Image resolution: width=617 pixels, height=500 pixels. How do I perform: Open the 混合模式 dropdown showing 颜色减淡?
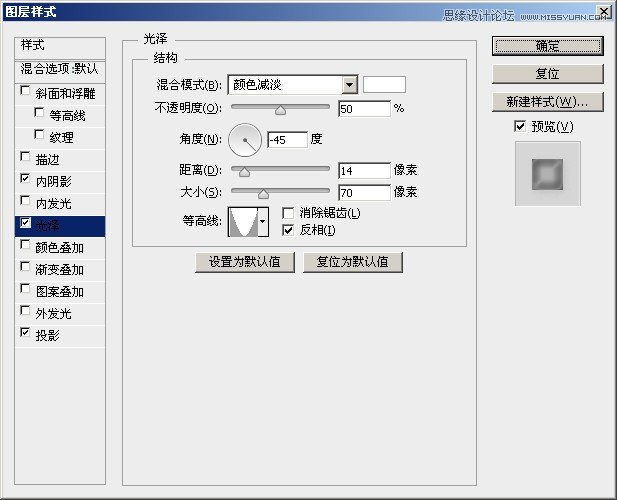(x=292, y=85)
